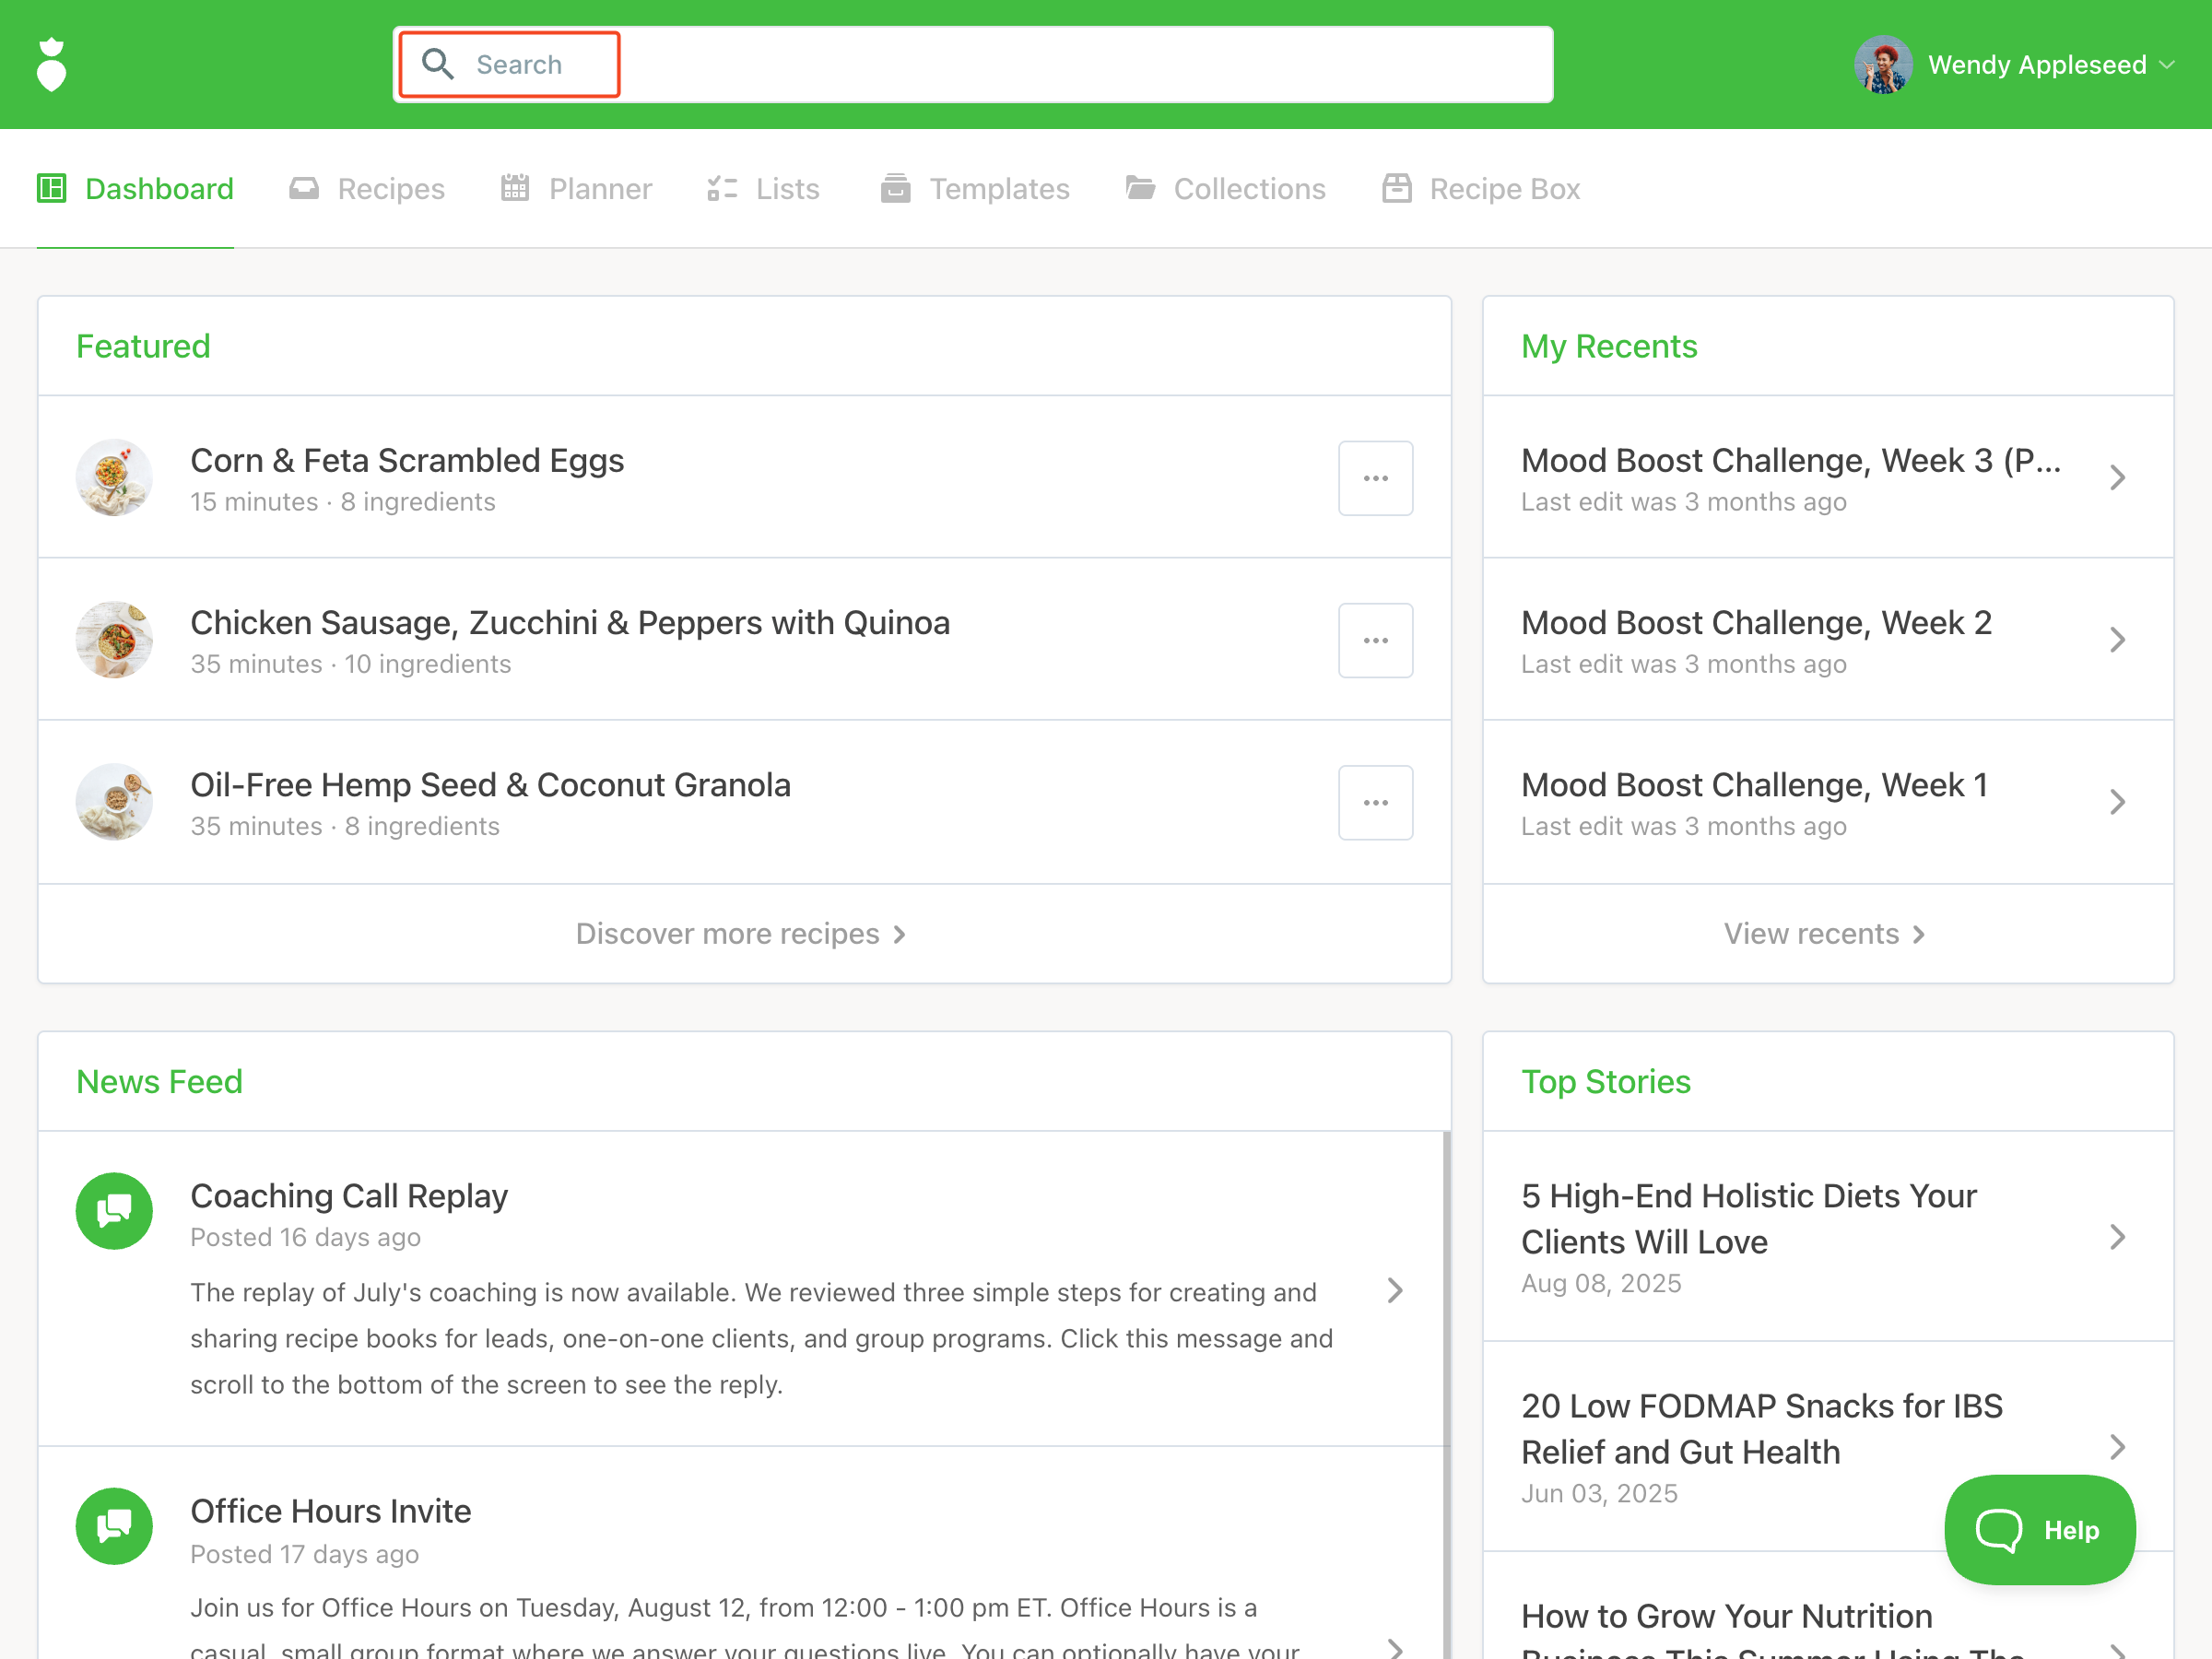Click Wendy Appleseed's profile avatar

click(1883, 65)
